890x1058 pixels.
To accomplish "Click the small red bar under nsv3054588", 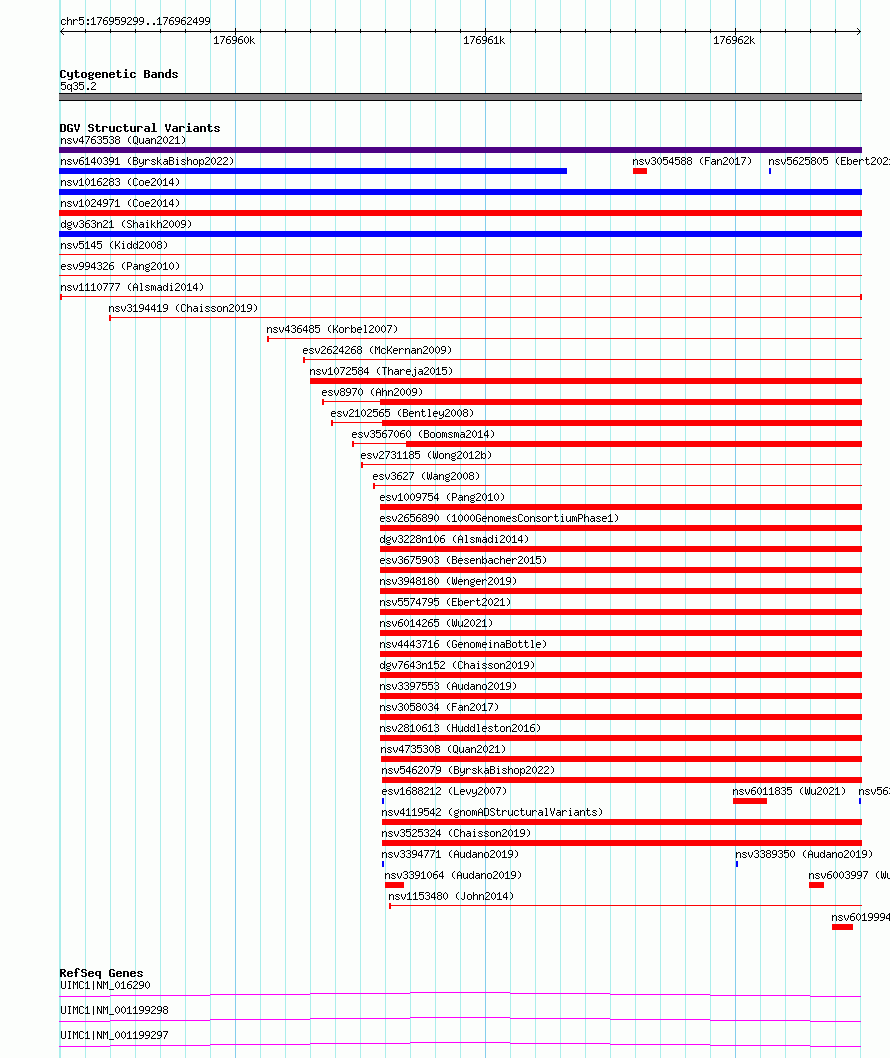I will coord(640,171).
